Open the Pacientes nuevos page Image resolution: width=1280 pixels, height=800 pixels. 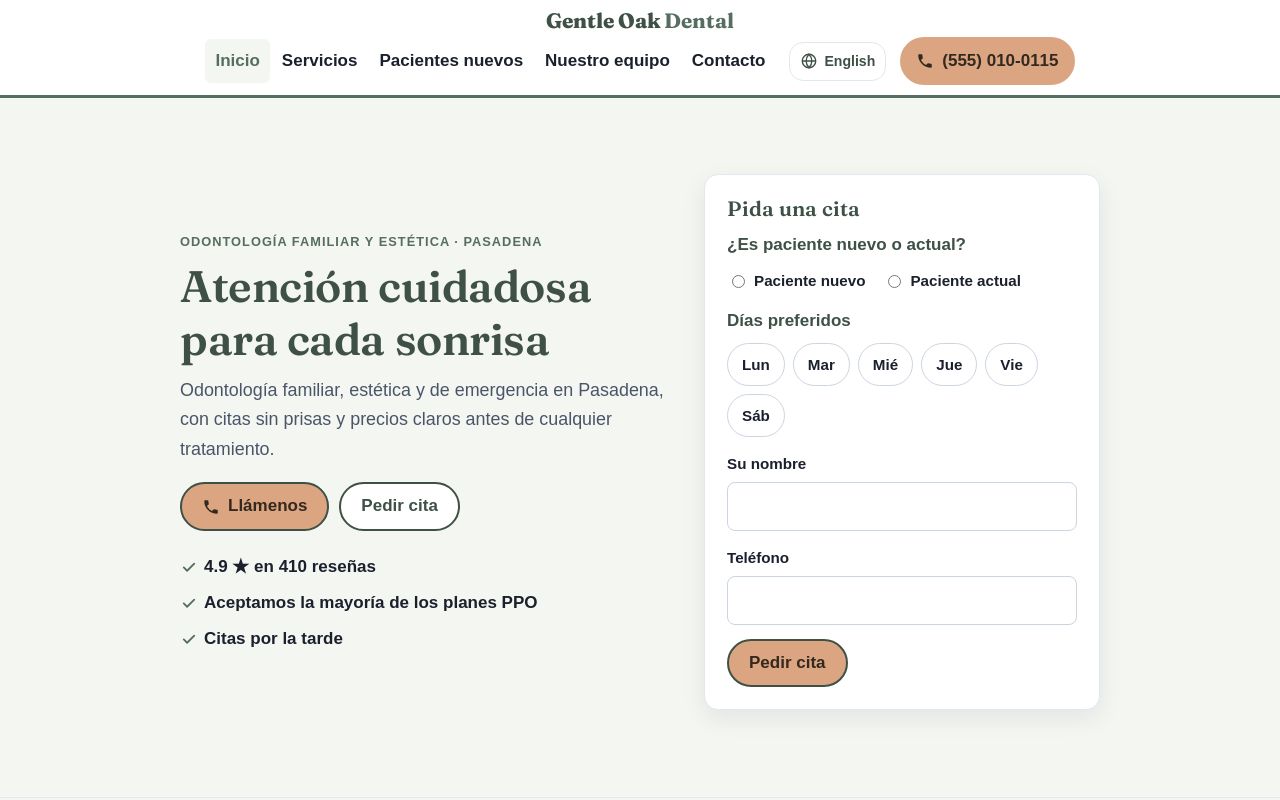tap(451, 61)
